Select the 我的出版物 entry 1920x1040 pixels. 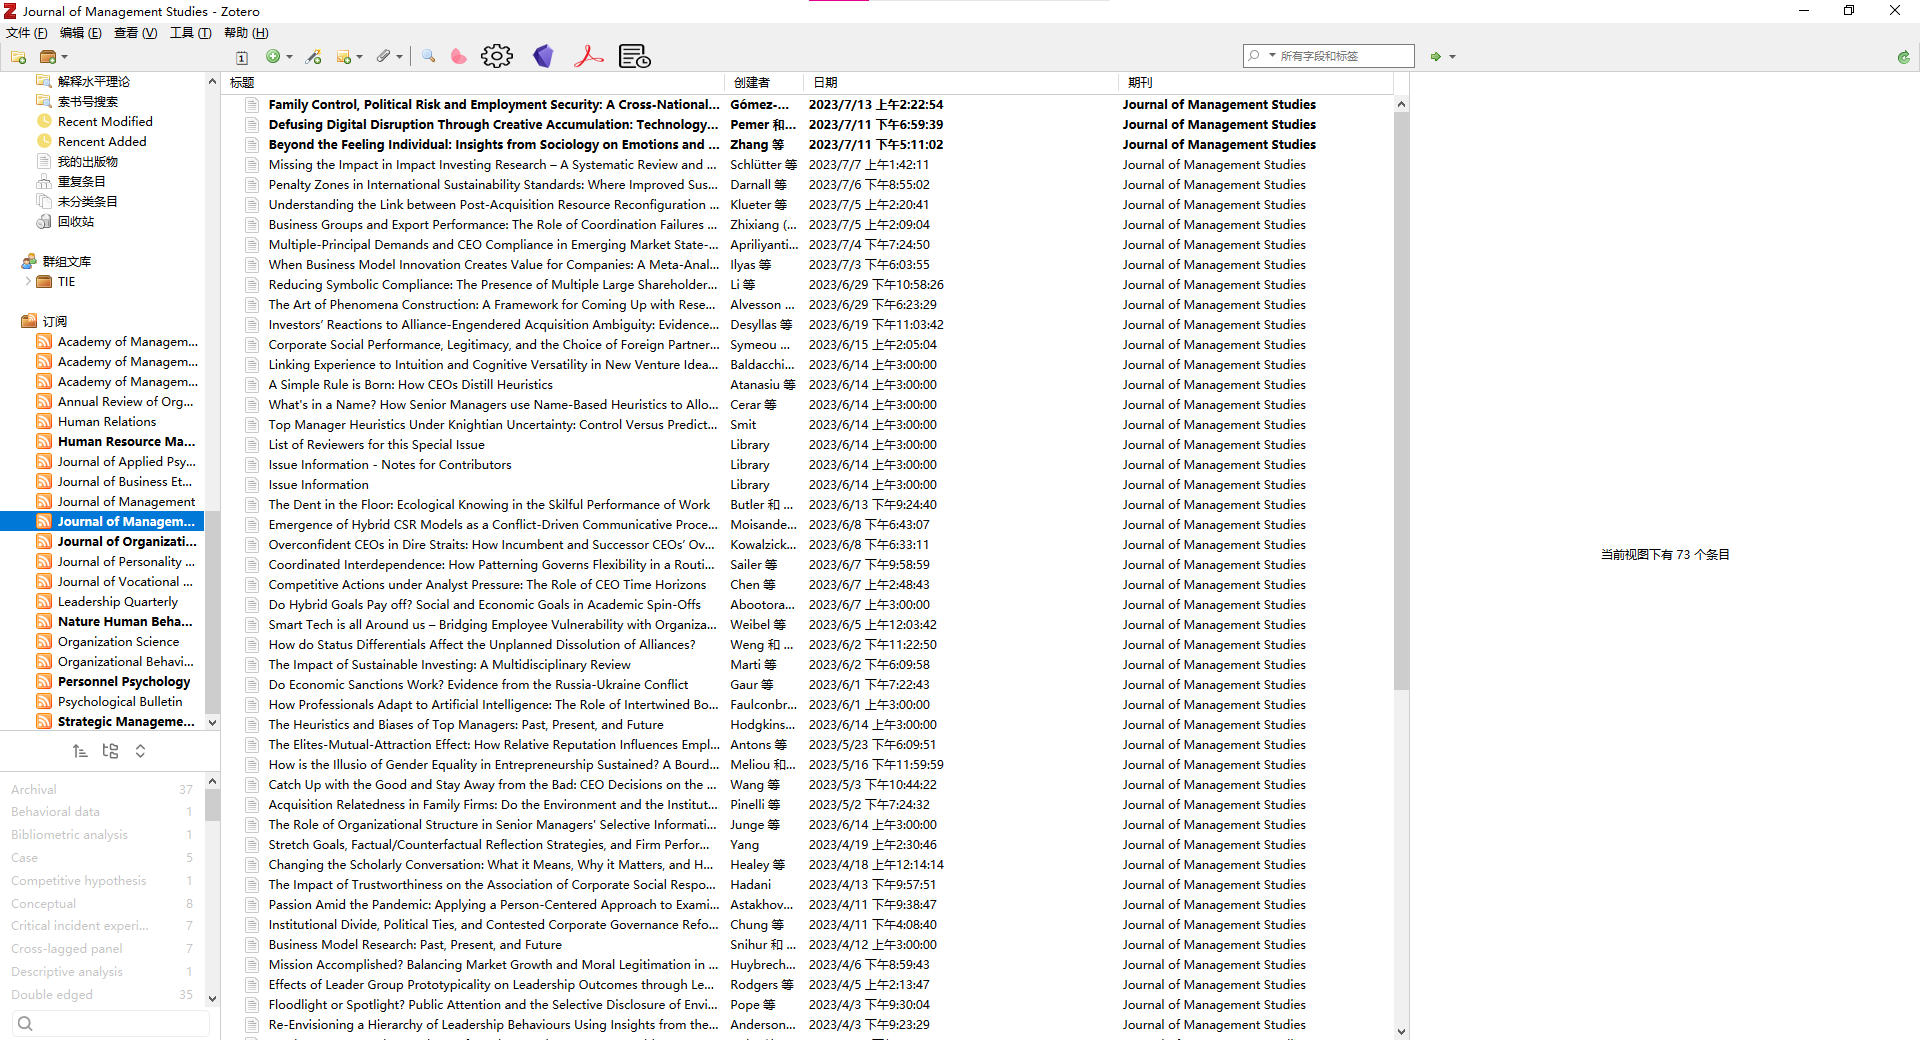click(87, 162)
